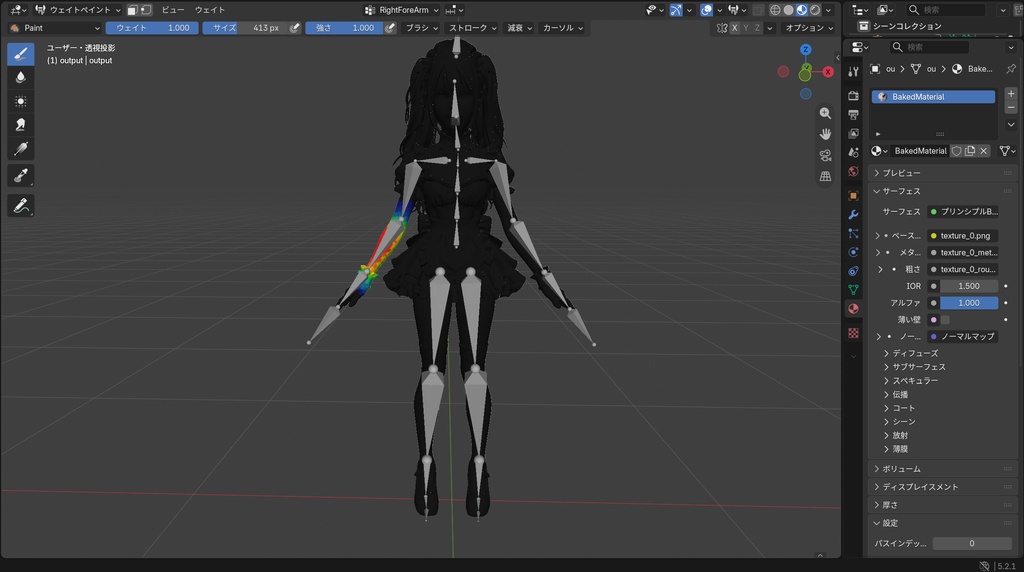Pin the properties editor context
Image resolution: width=1024 pixels, height=572 pixels.
pyautogui.click(x=1011, y=69)
